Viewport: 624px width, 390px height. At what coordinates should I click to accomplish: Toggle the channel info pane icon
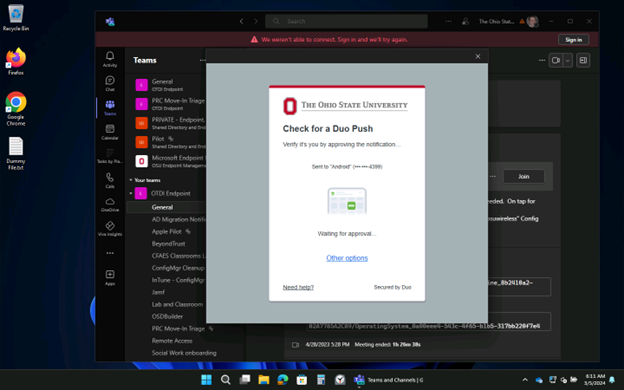coord(583,60)
